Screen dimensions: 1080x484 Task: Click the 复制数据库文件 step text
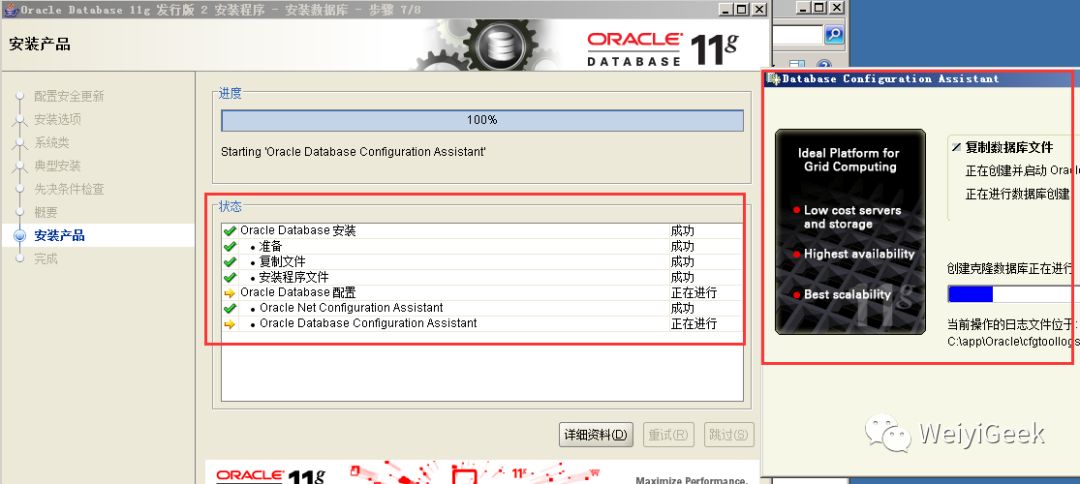pyautogui.click(x=1009, y=147)
